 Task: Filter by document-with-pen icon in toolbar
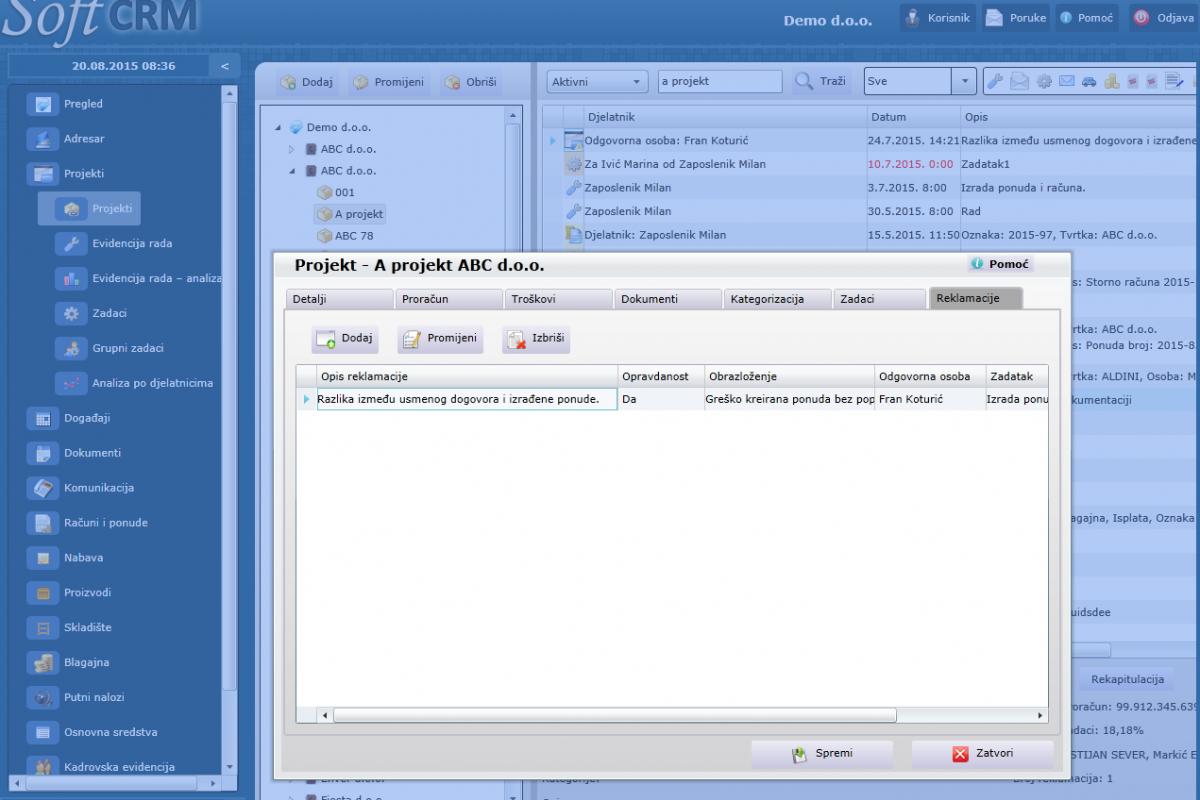(1174, 82)
